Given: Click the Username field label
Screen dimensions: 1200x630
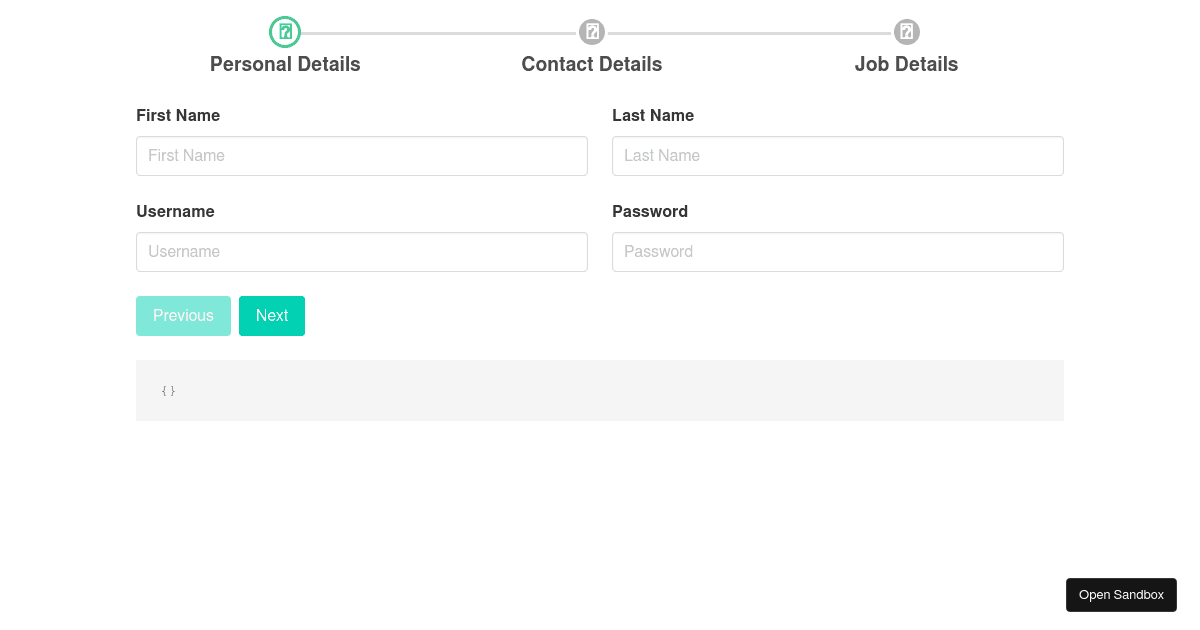Looking at the screenshot, I should pos(175,211).
